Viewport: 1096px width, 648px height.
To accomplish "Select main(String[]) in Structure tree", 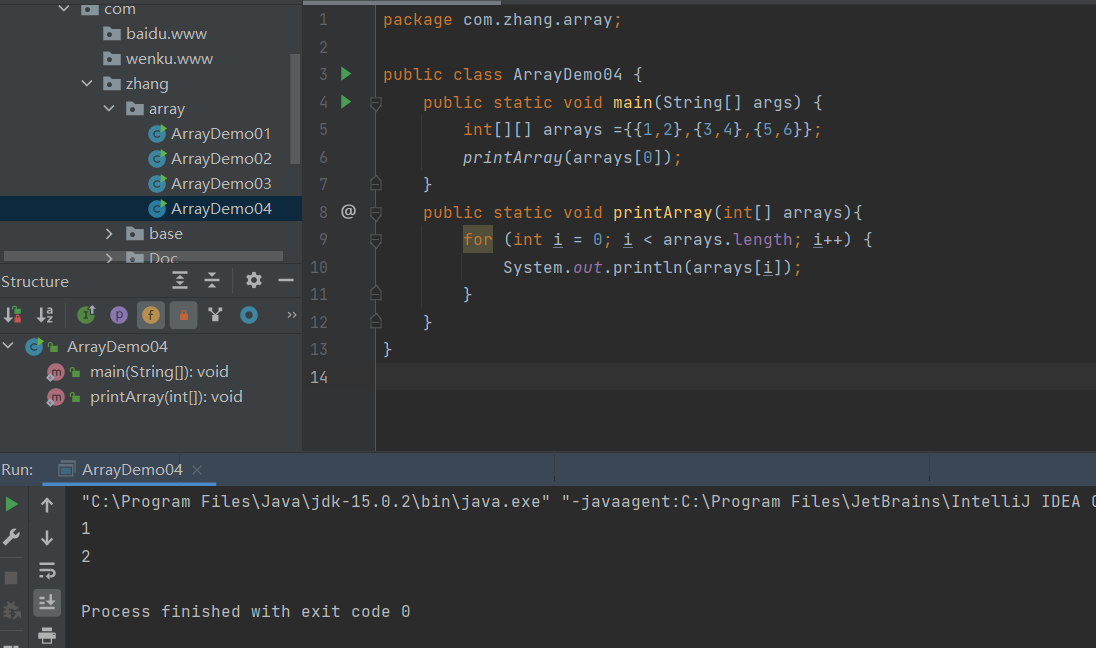I will point(138,372).
